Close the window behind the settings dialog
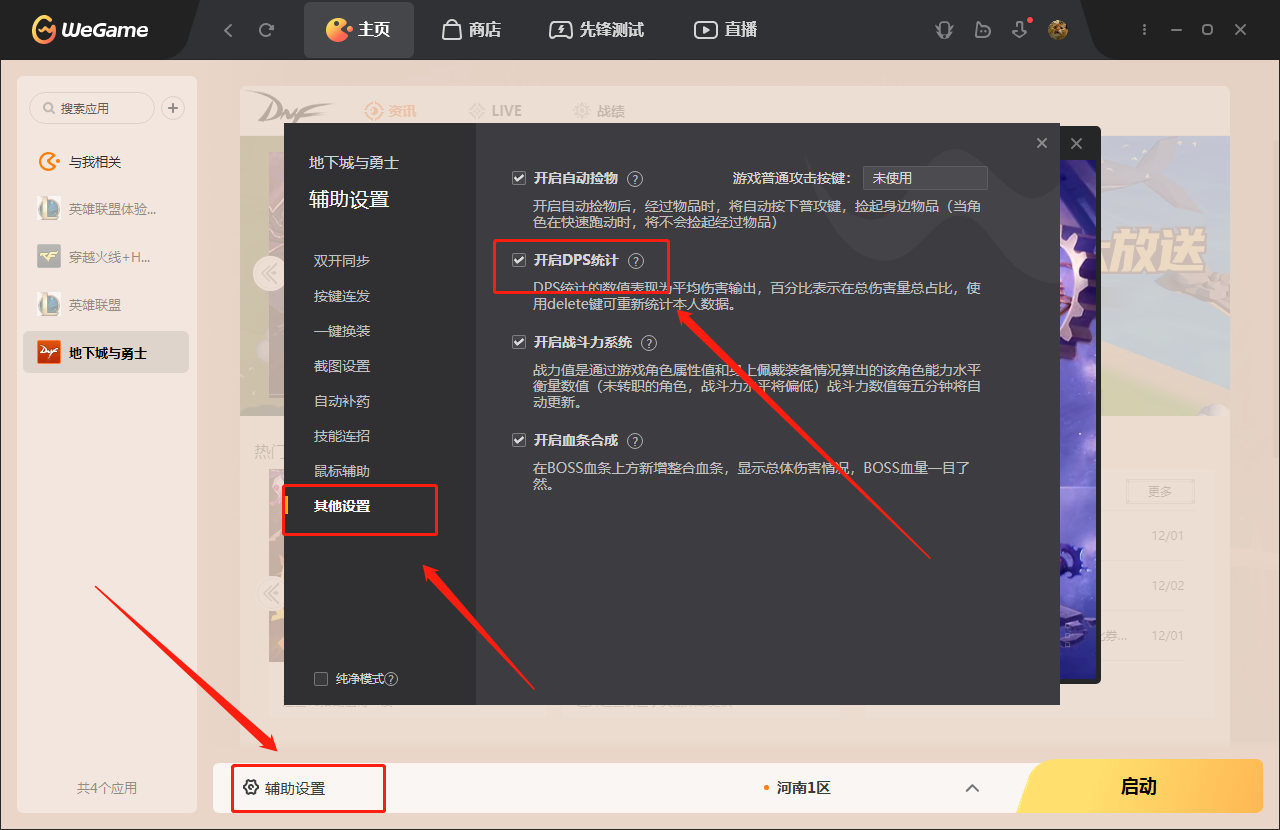The width and height of the screenshot is (1280, 830). 1077,144
